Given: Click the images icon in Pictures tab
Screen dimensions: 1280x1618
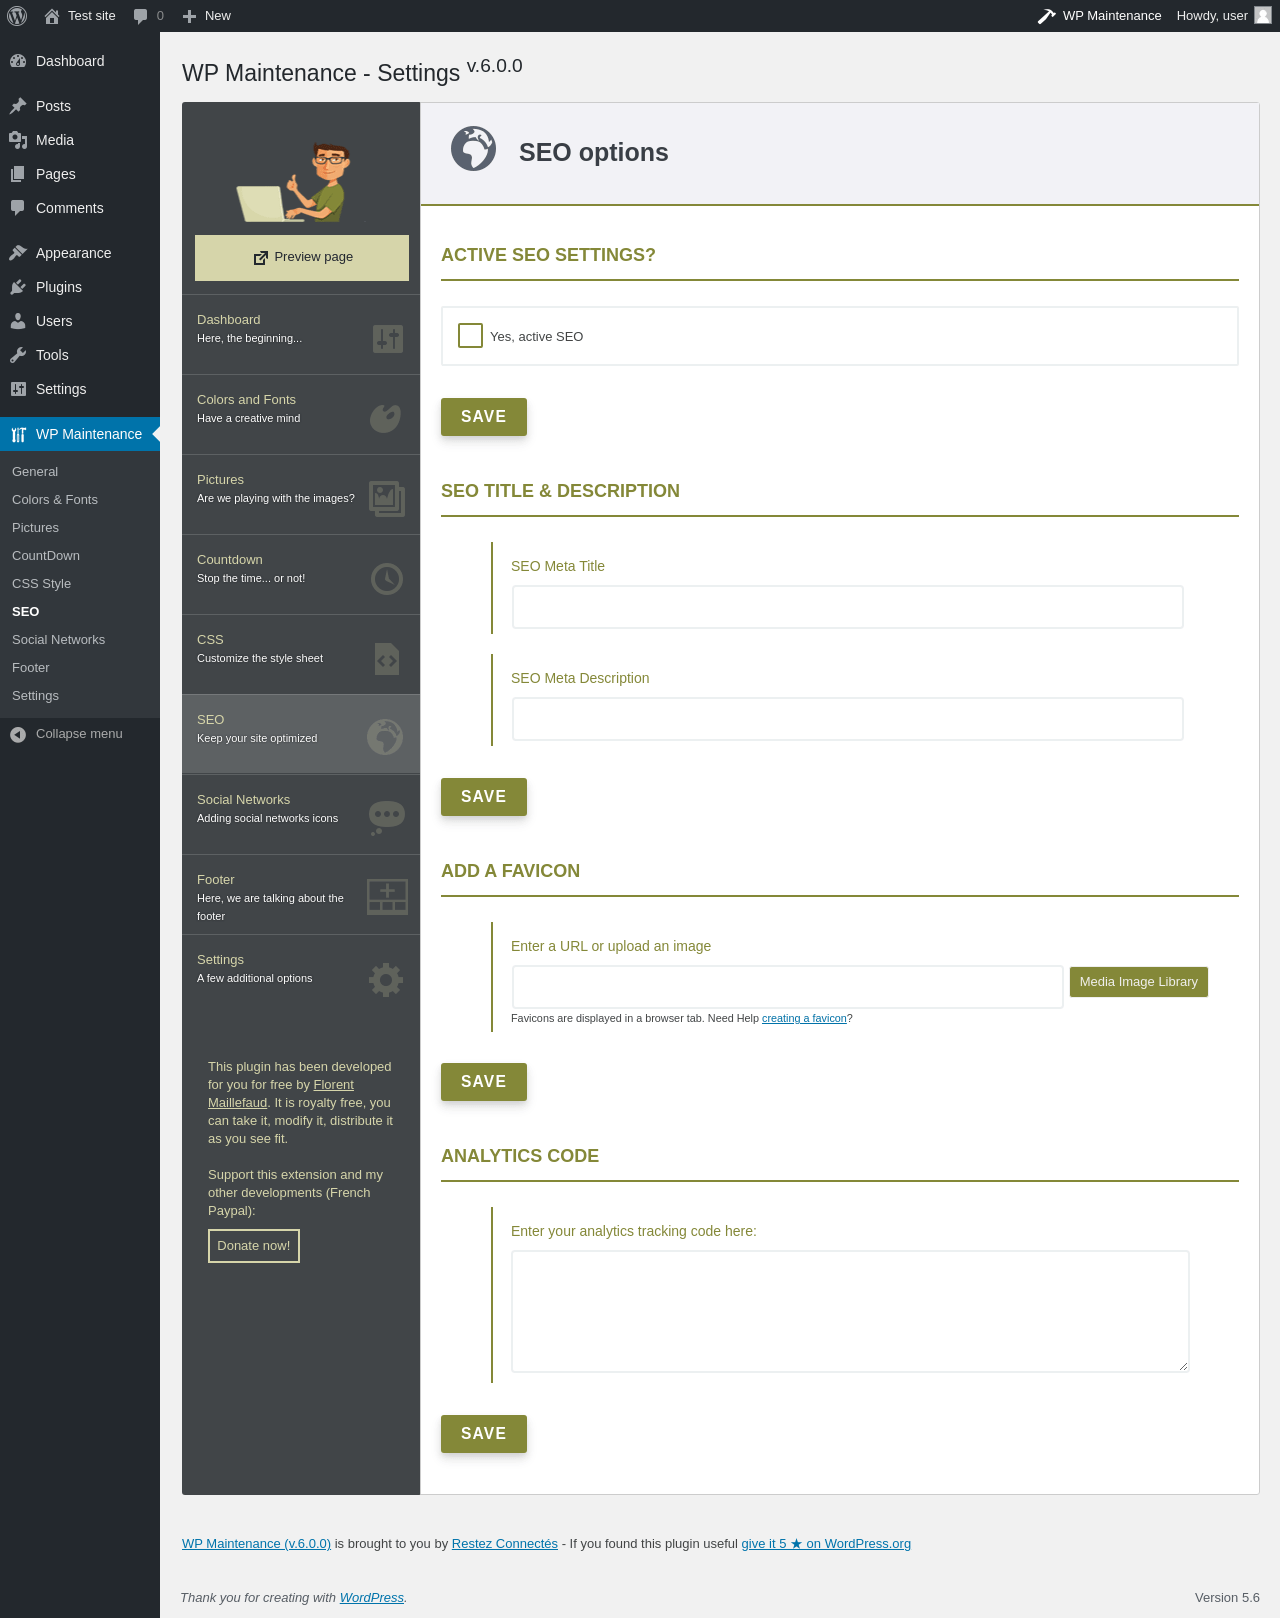Looking at the screenshot, I should pos(387,498).
